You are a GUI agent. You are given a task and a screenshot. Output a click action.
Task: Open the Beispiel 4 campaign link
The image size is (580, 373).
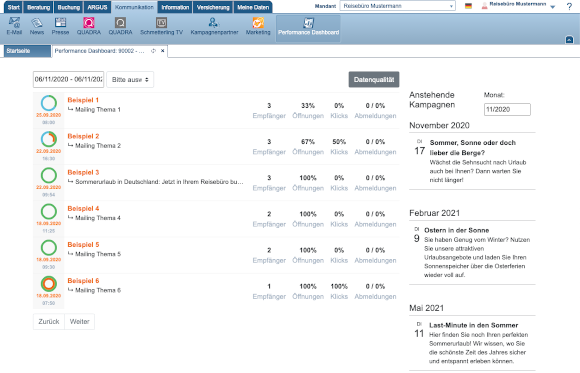pyautogui.click(x=83, y=208)
